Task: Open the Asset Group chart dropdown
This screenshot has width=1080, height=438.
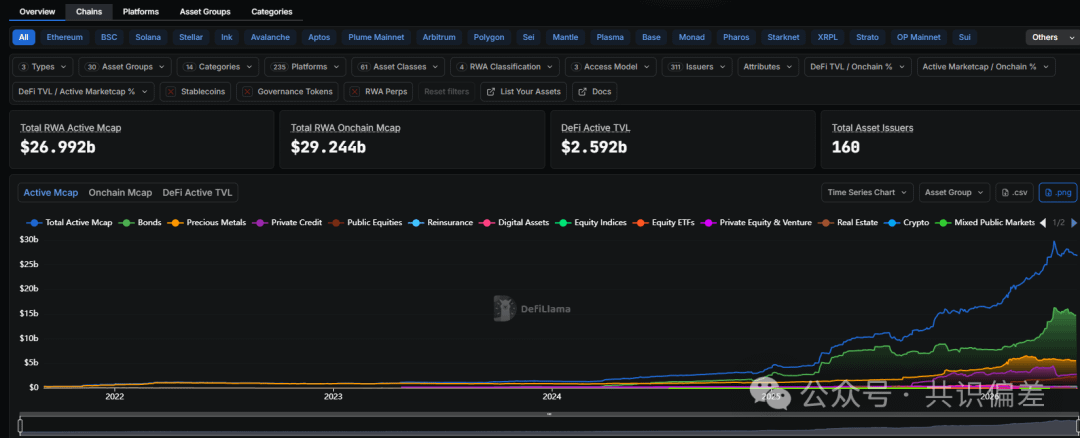Action: tap(954, 193)
